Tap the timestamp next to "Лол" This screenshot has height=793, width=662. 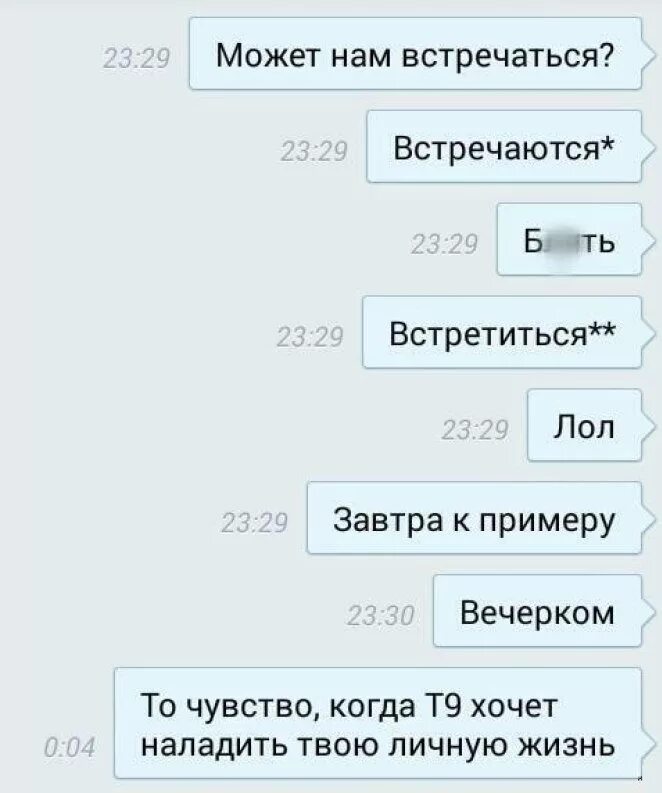pos(474,431)
